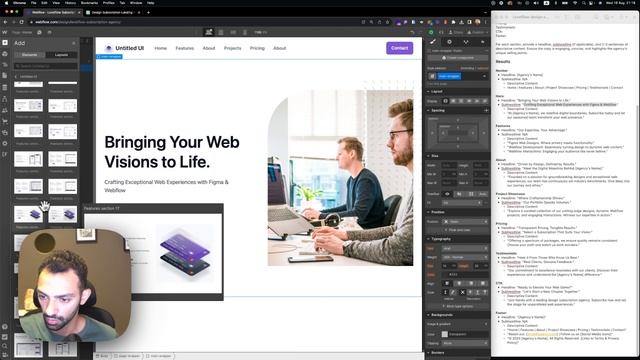
Task: Click the Webflow W logo menu
Action: (x=5, y=32)
